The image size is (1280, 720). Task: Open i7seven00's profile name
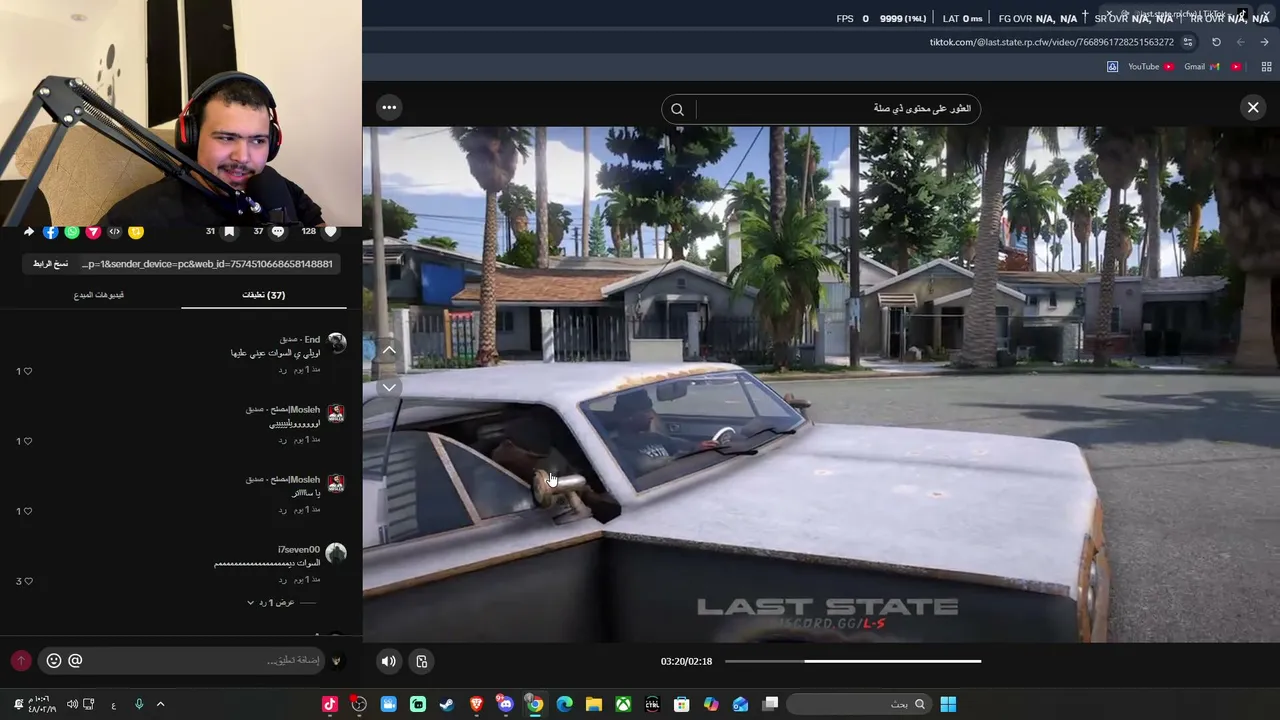point(299,549)
